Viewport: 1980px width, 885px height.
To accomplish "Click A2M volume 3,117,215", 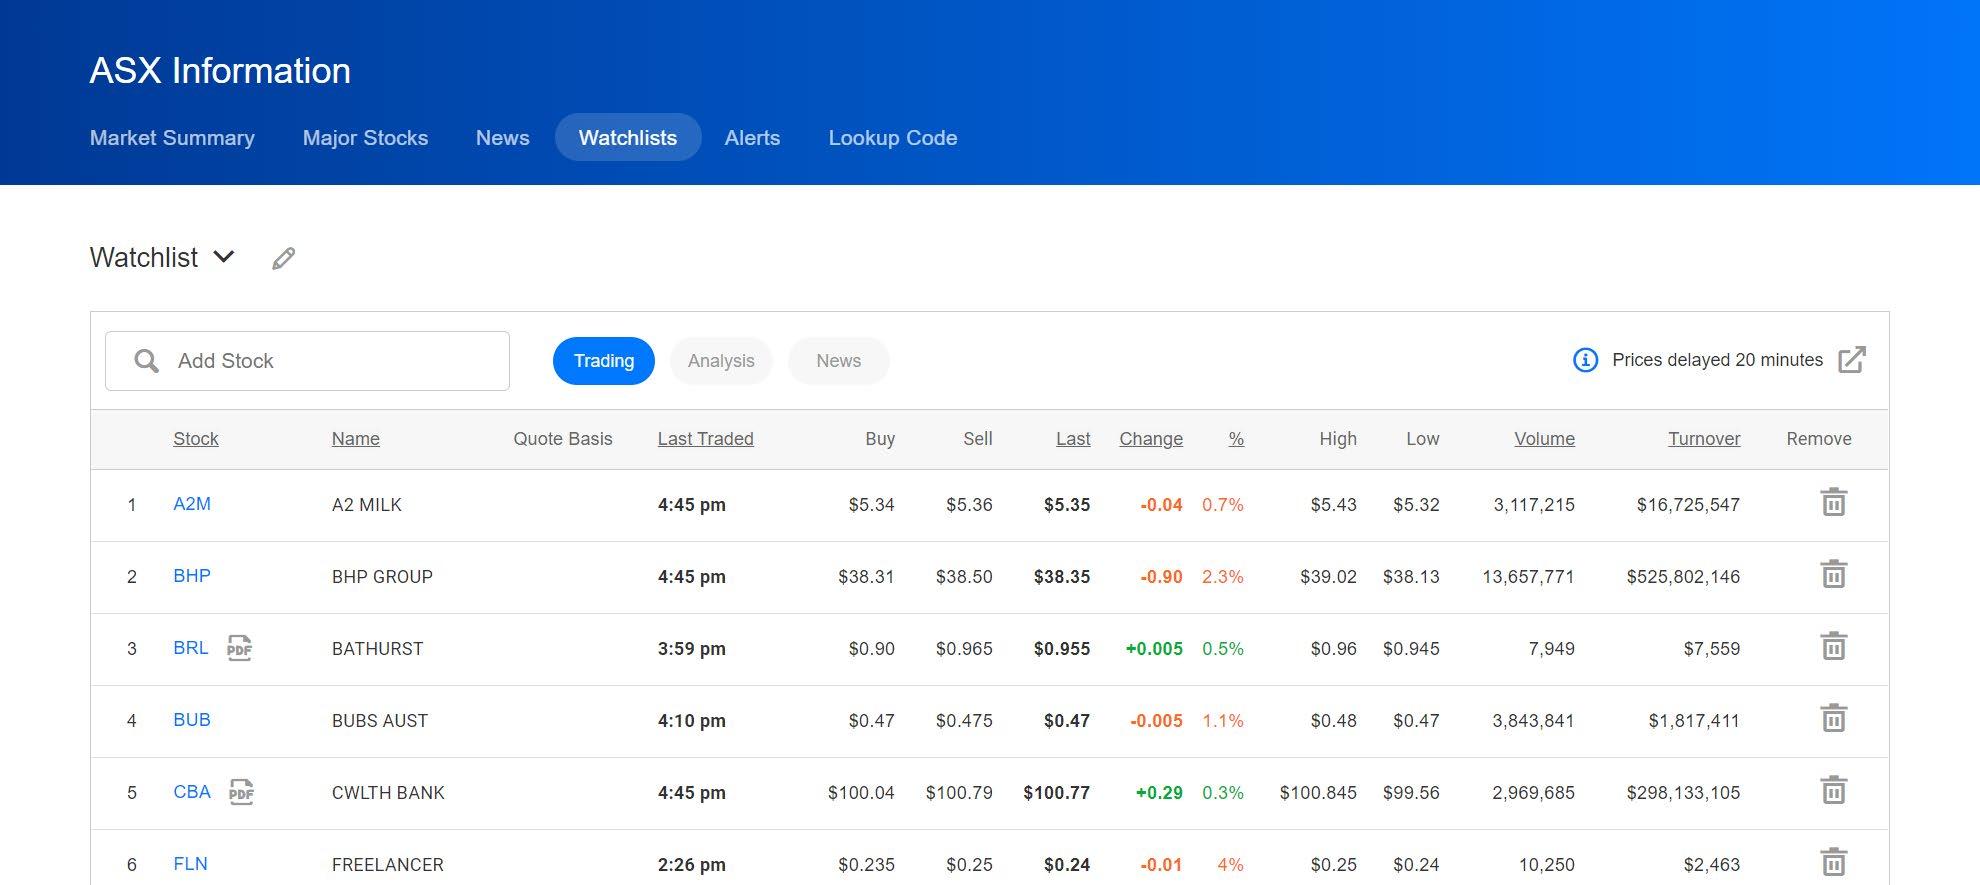I will [x=1534, y=505].
